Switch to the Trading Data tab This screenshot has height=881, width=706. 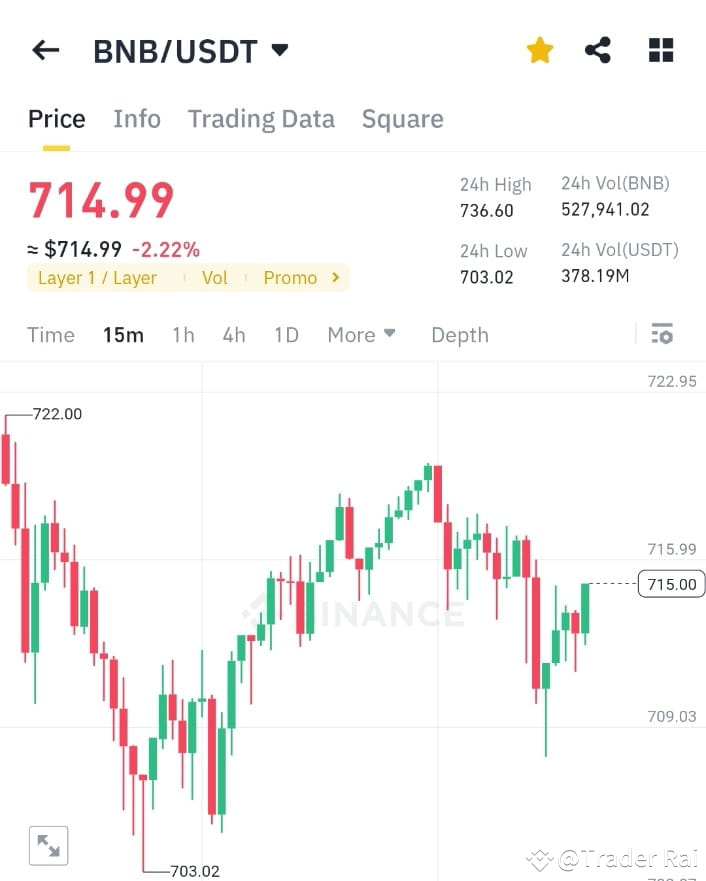(261, 118)
